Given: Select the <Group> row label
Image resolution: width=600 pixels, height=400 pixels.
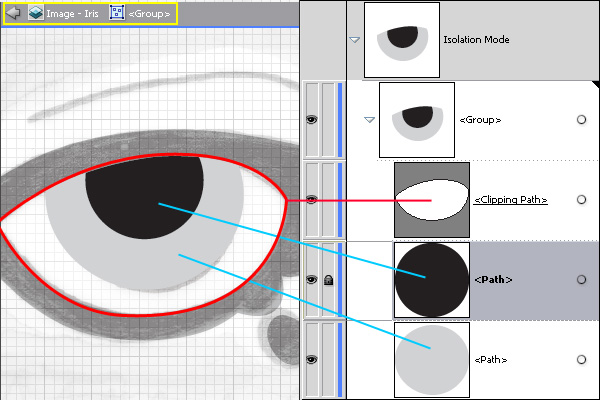Looking at the screenshot, I should click(x=480, y=120).
